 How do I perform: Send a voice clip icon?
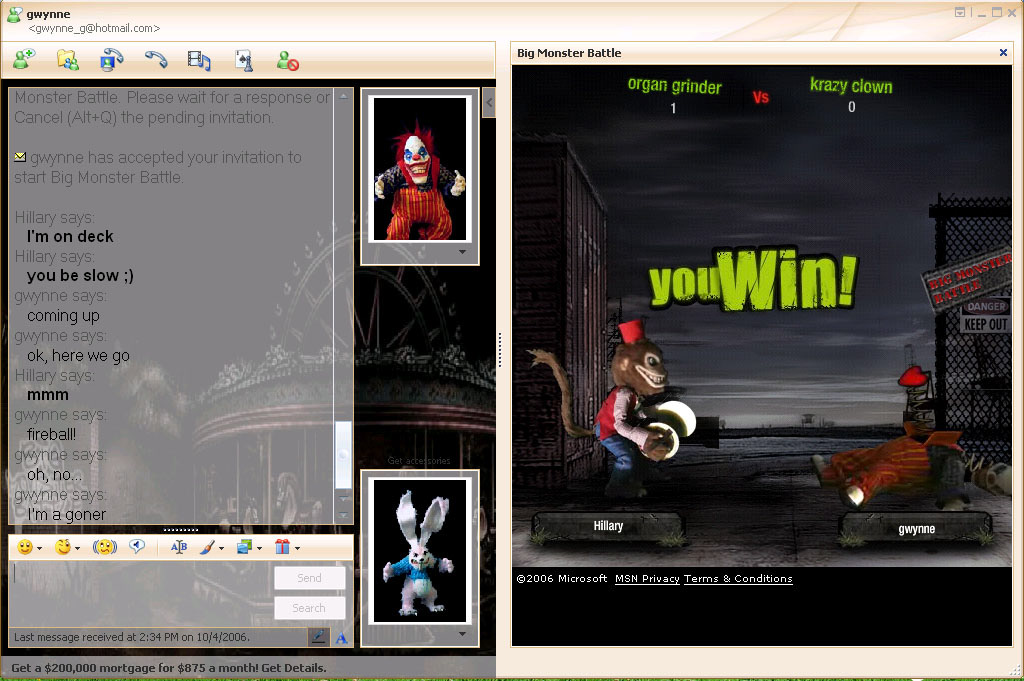pyautogui.click(x=136, y=546)
